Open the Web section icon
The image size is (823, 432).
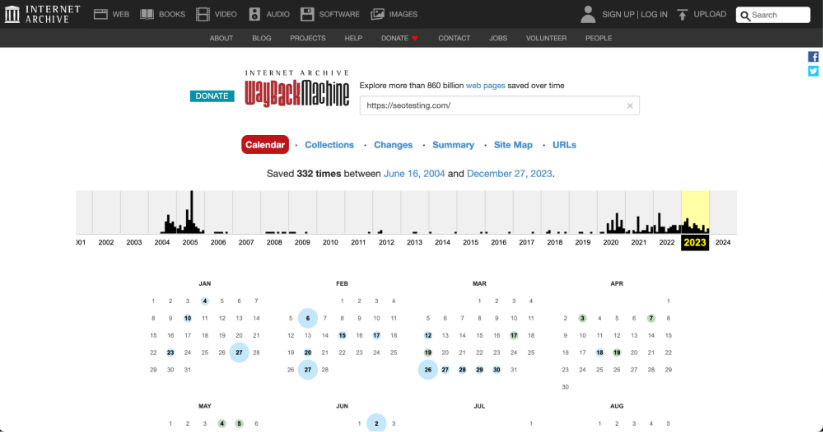(101, 14)
